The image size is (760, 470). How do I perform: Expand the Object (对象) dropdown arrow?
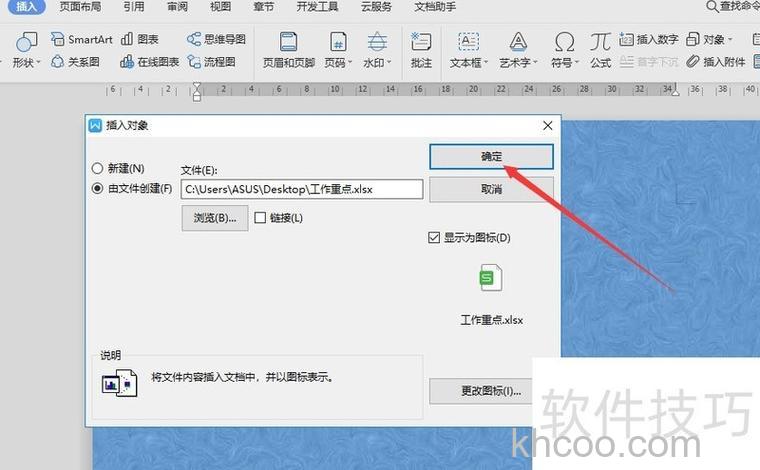click(x=730, y=39)
